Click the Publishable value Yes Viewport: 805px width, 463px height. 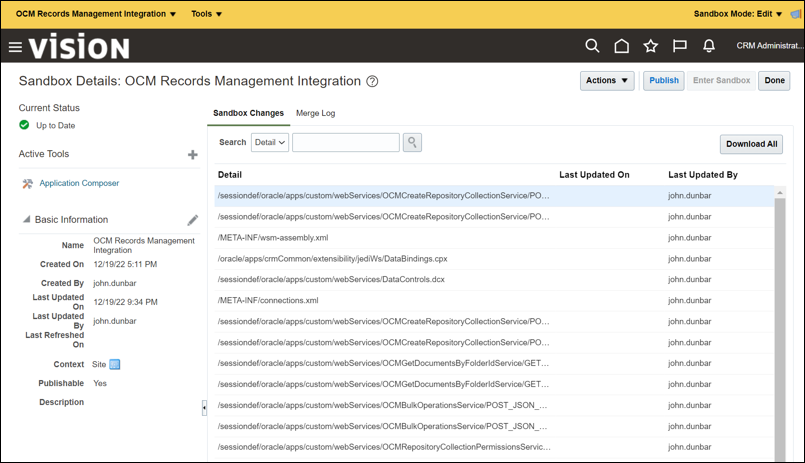pos(100,383)
